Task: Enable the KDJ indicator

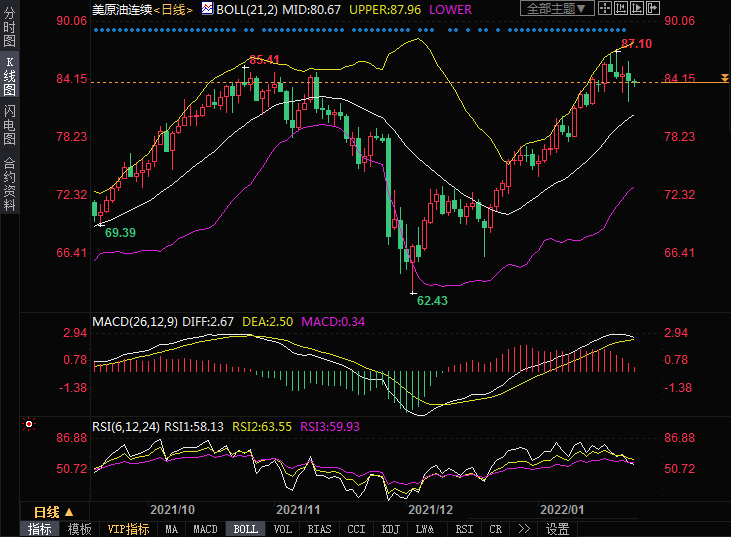Action: [x=390, y=529]
